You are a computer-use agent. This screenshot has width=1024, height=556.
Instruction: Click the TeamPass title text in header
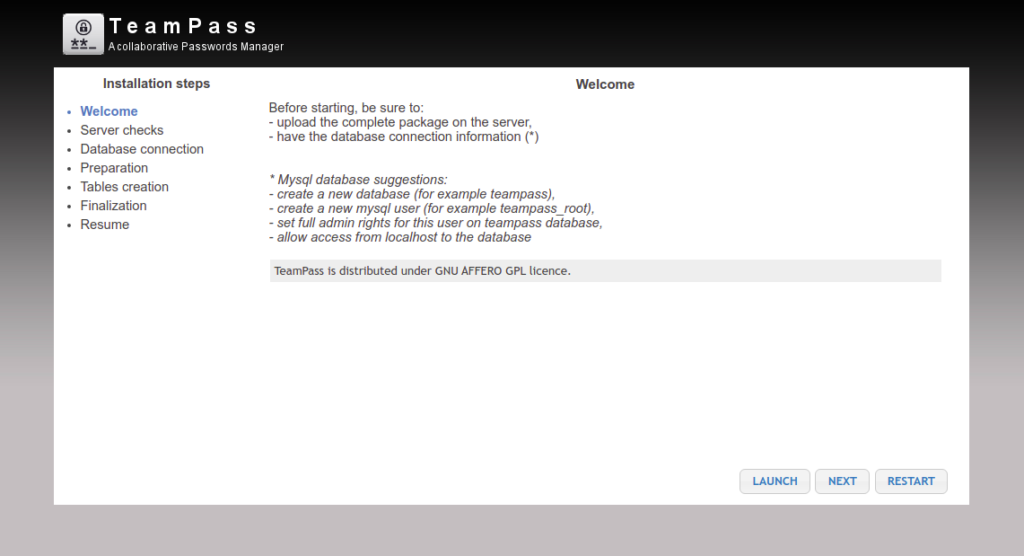click(183, 26)
